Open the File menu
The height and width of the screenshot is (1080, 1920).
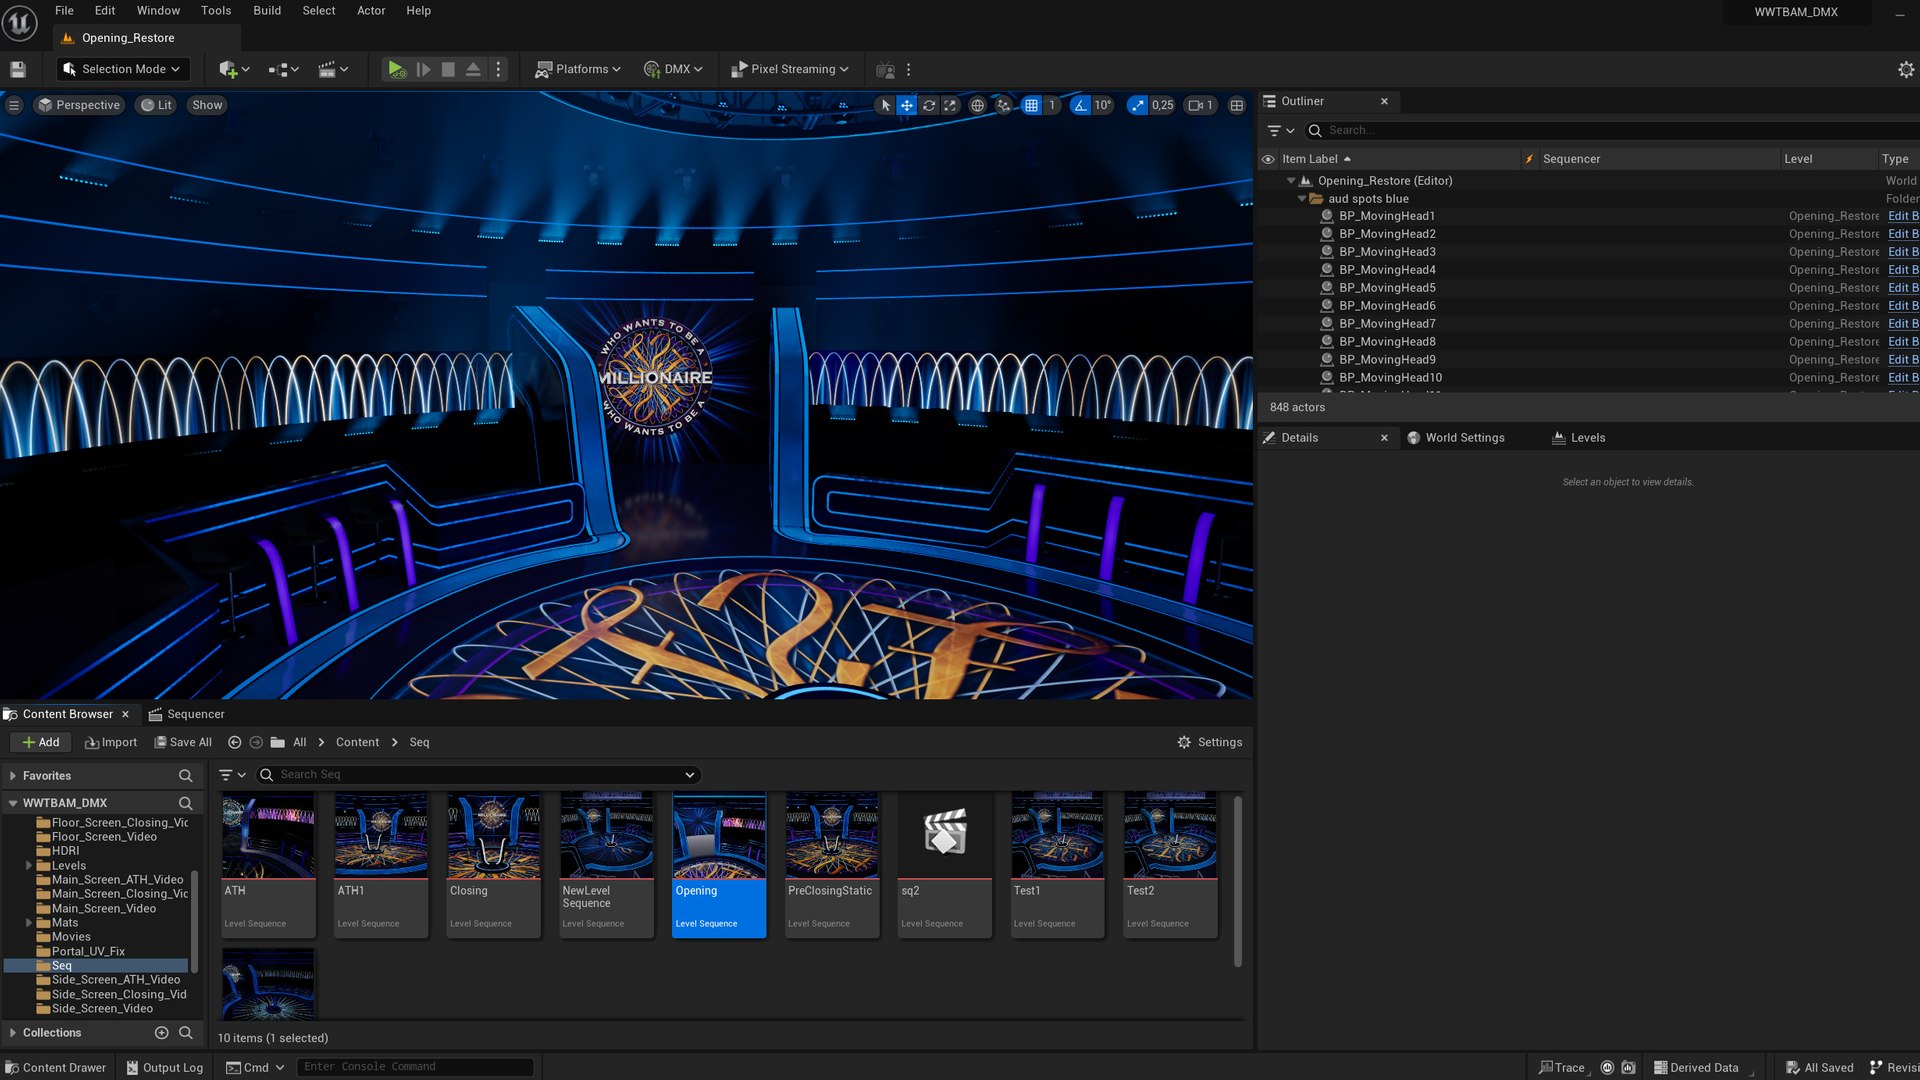pos(64,11)
